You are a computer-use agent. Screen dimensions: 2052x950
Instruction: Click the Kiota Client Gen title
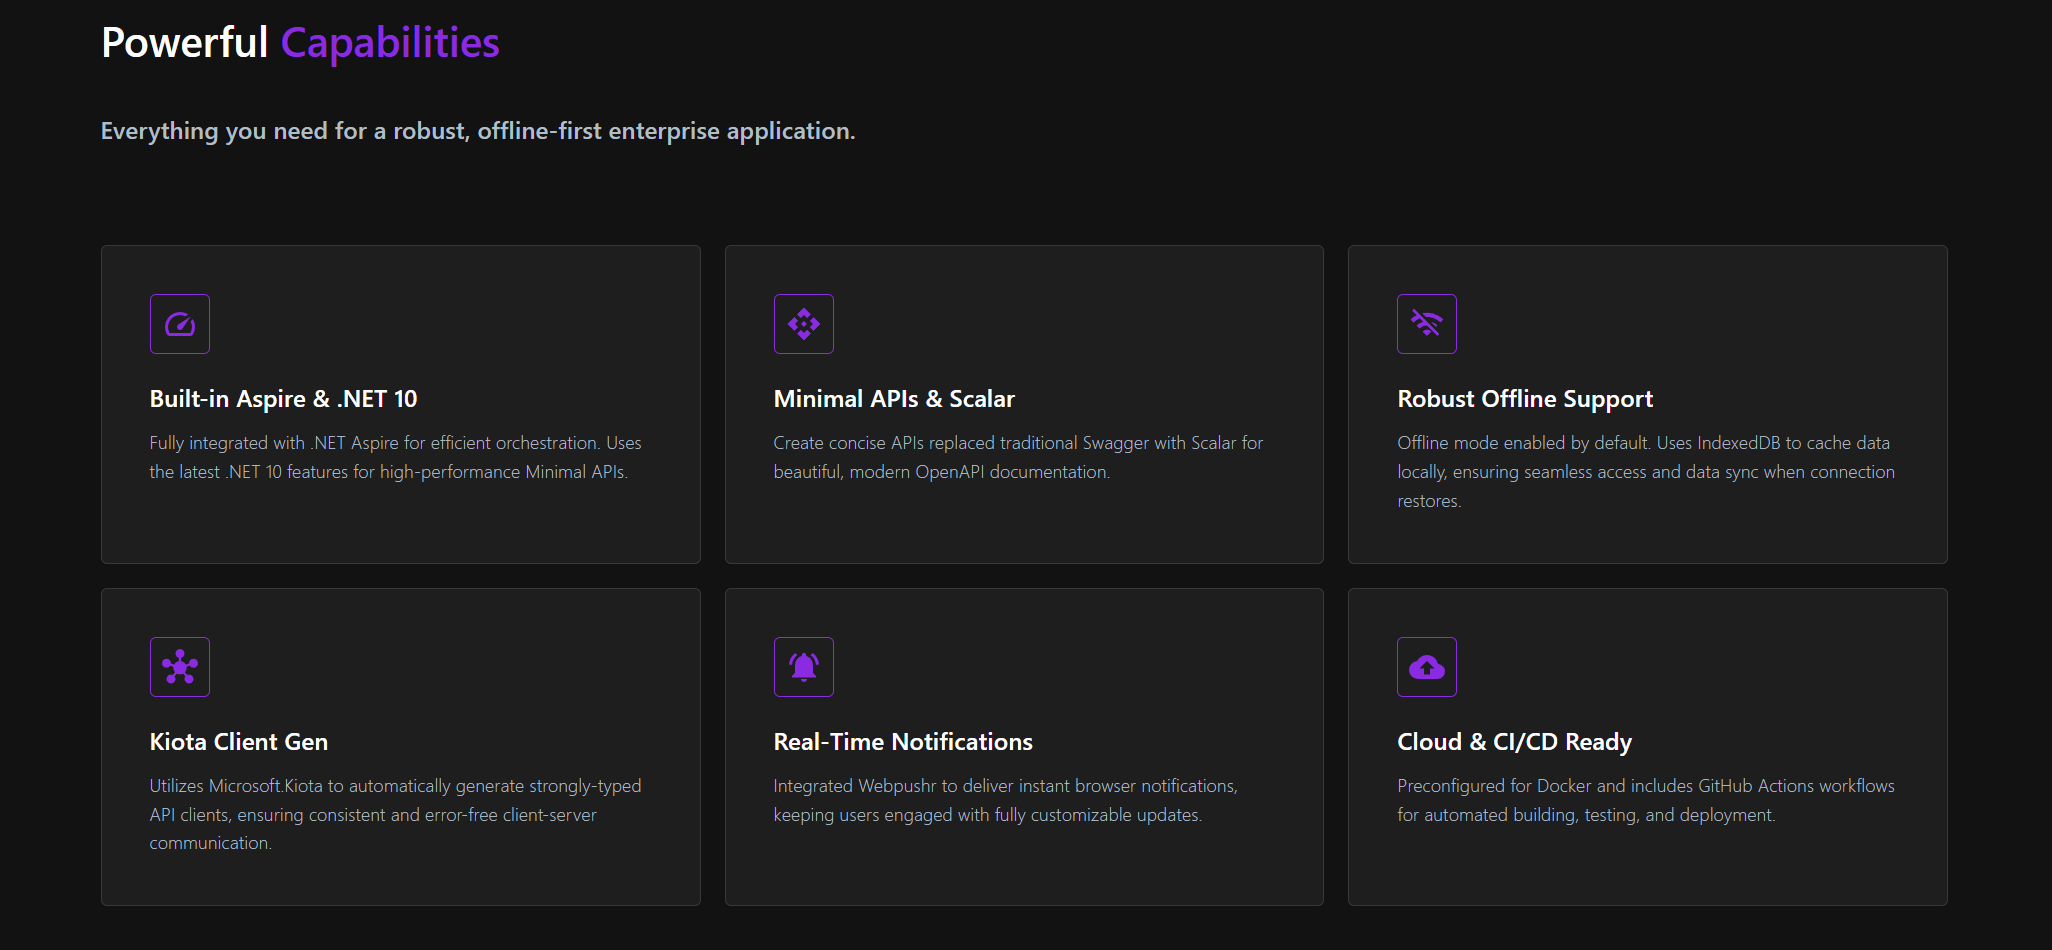click(x=238, y=742)
